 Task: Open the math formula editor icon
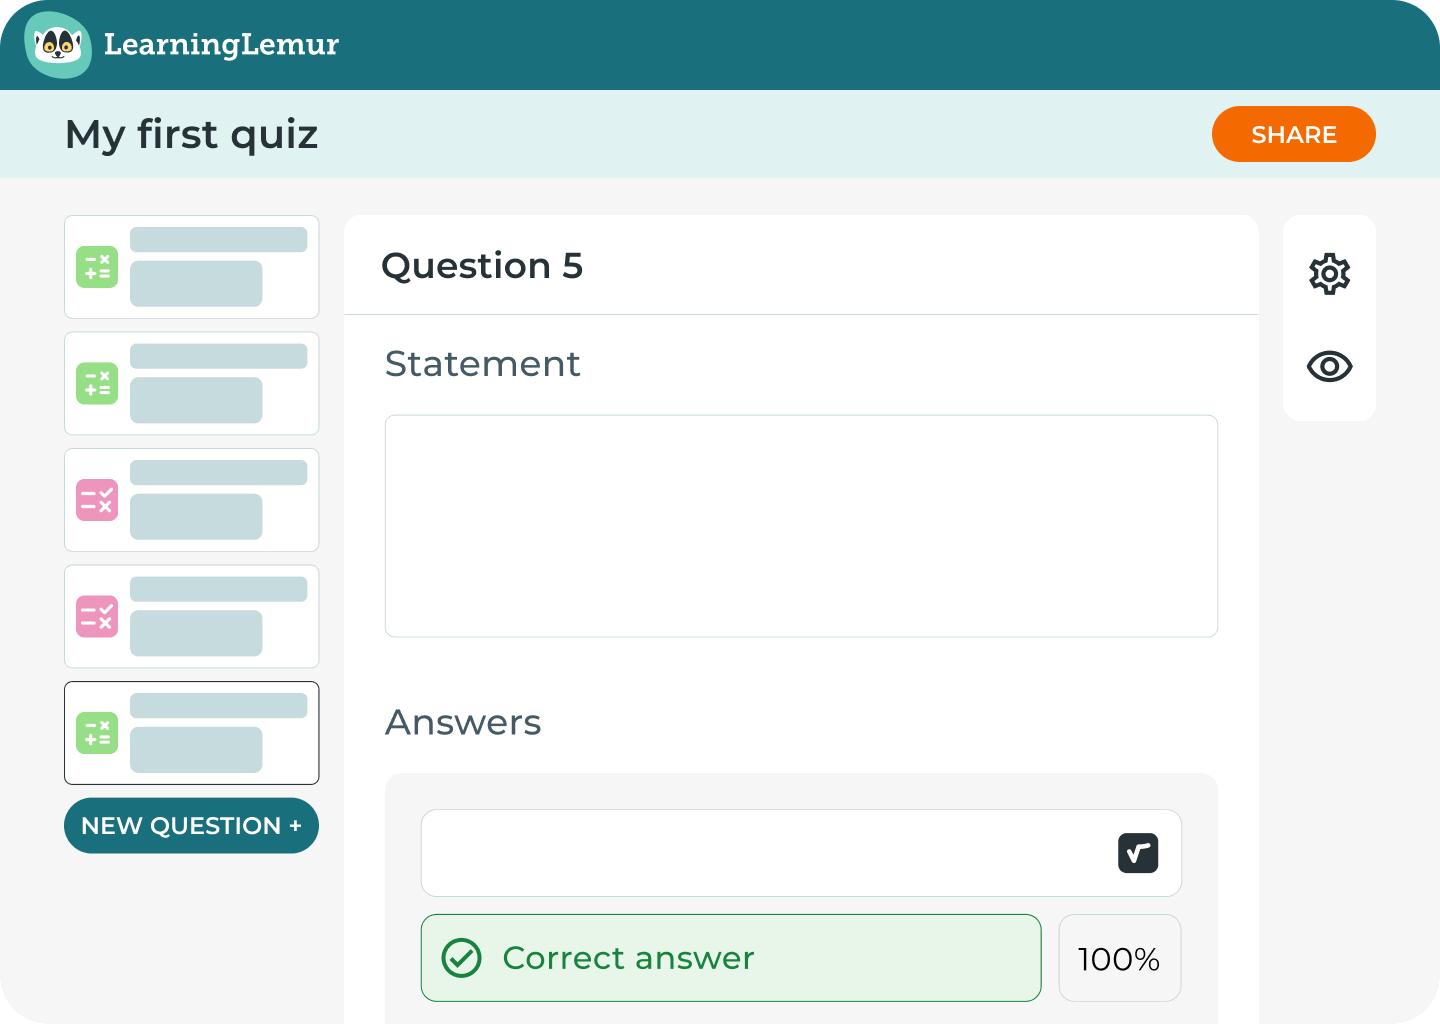pyautogui.click(x=1138, y=853)
